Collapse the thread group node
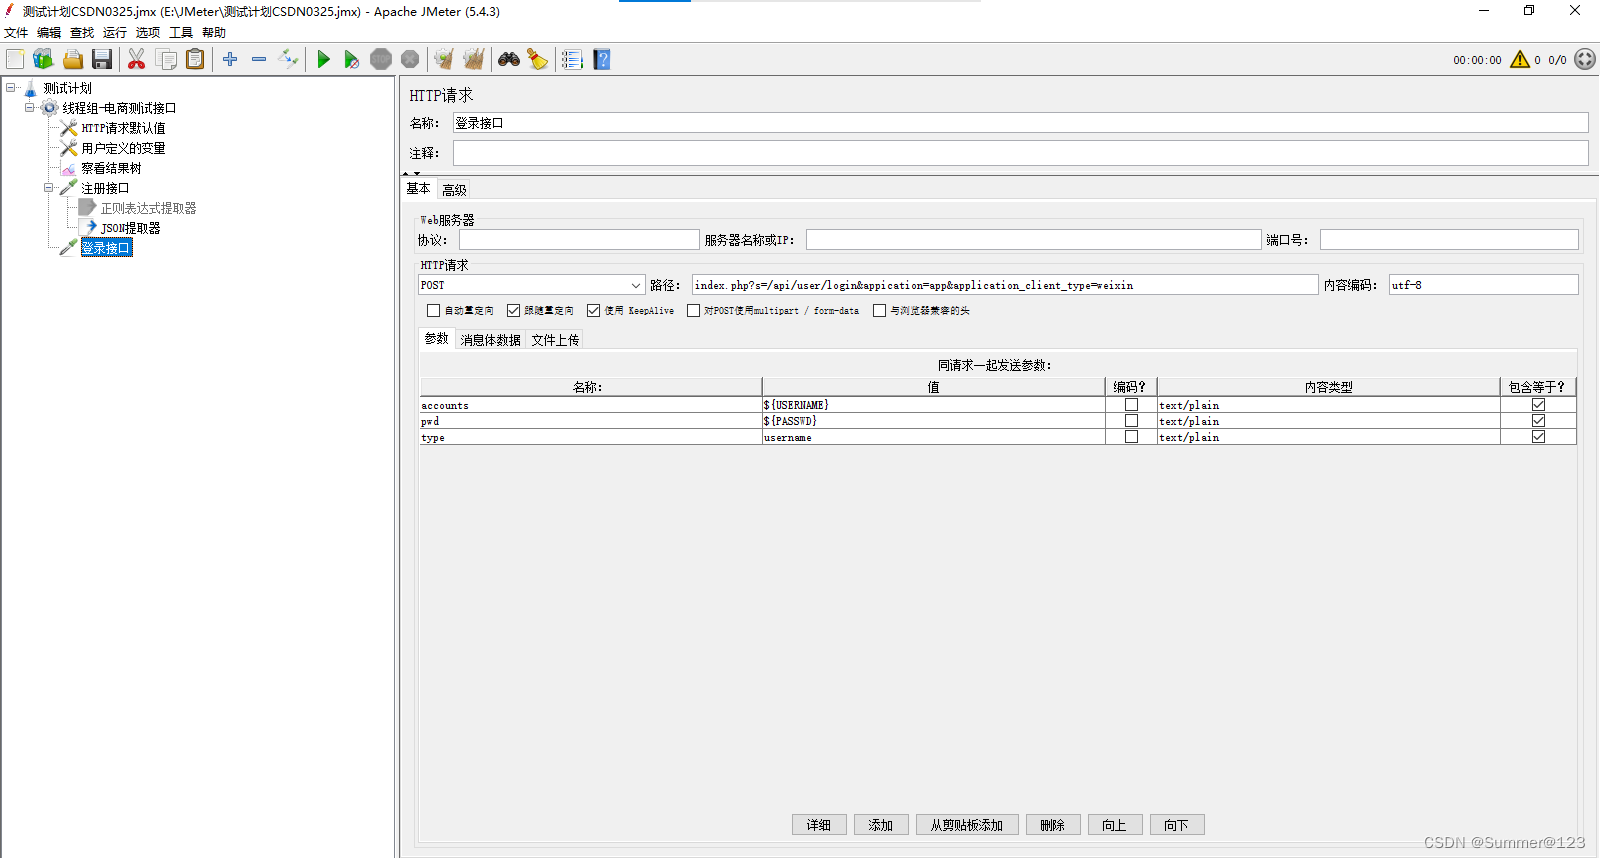The height and width of the screenshot is (858, 1600). click(30, 108)
